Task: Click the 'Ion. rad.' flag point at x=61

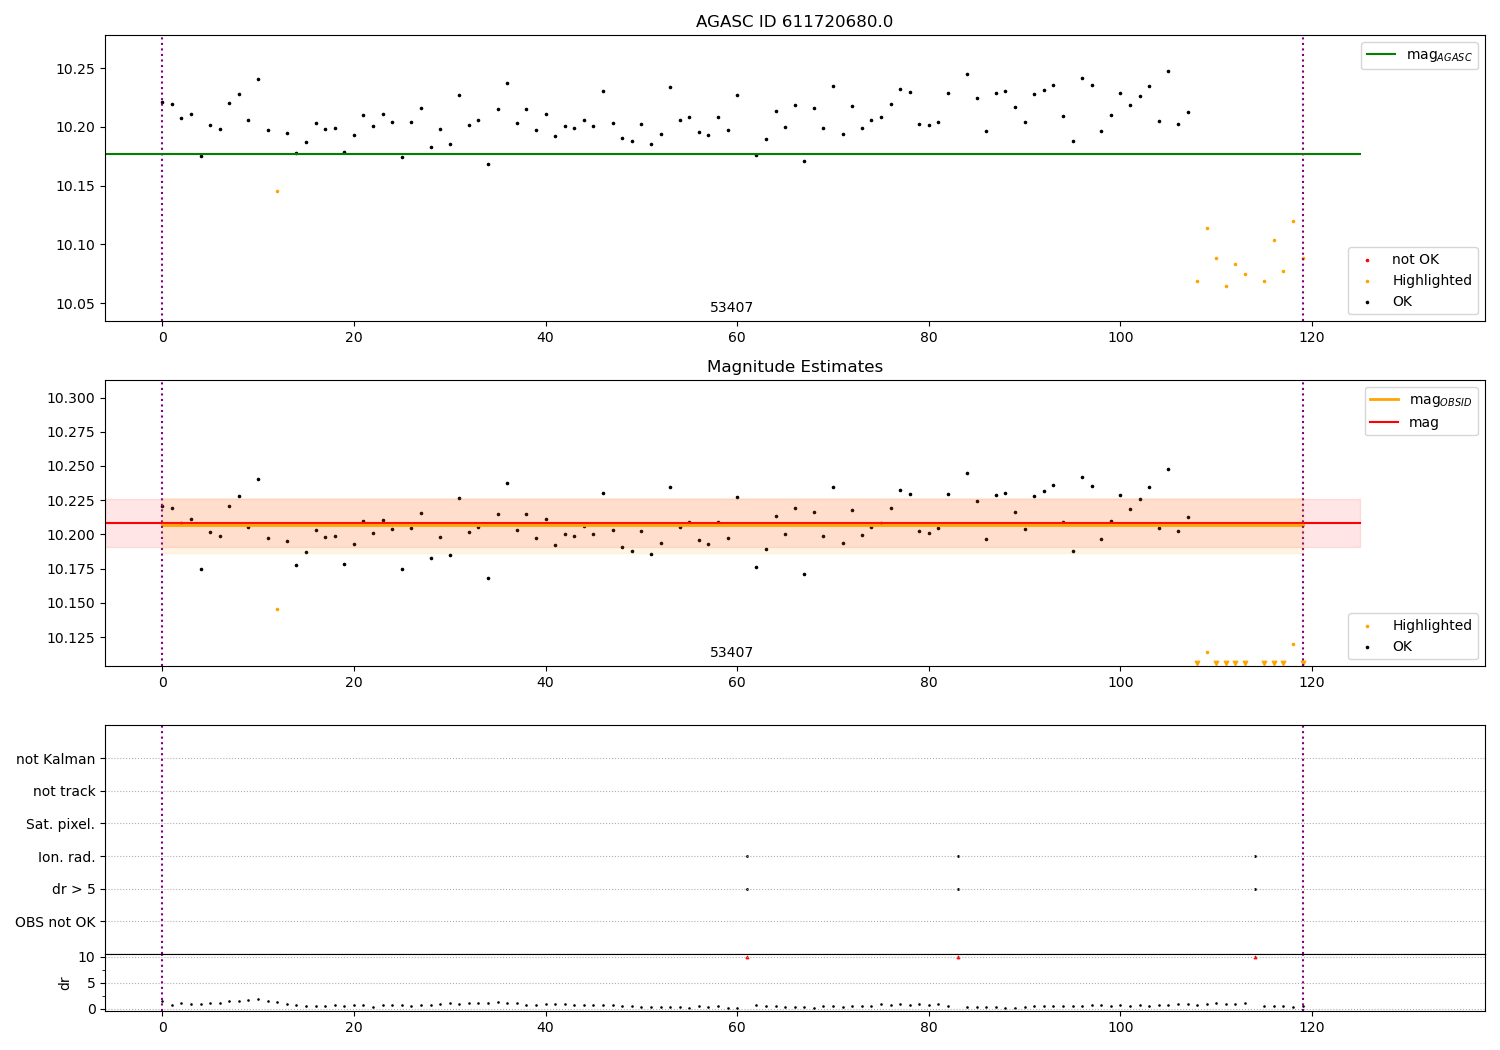Action: 747,856
